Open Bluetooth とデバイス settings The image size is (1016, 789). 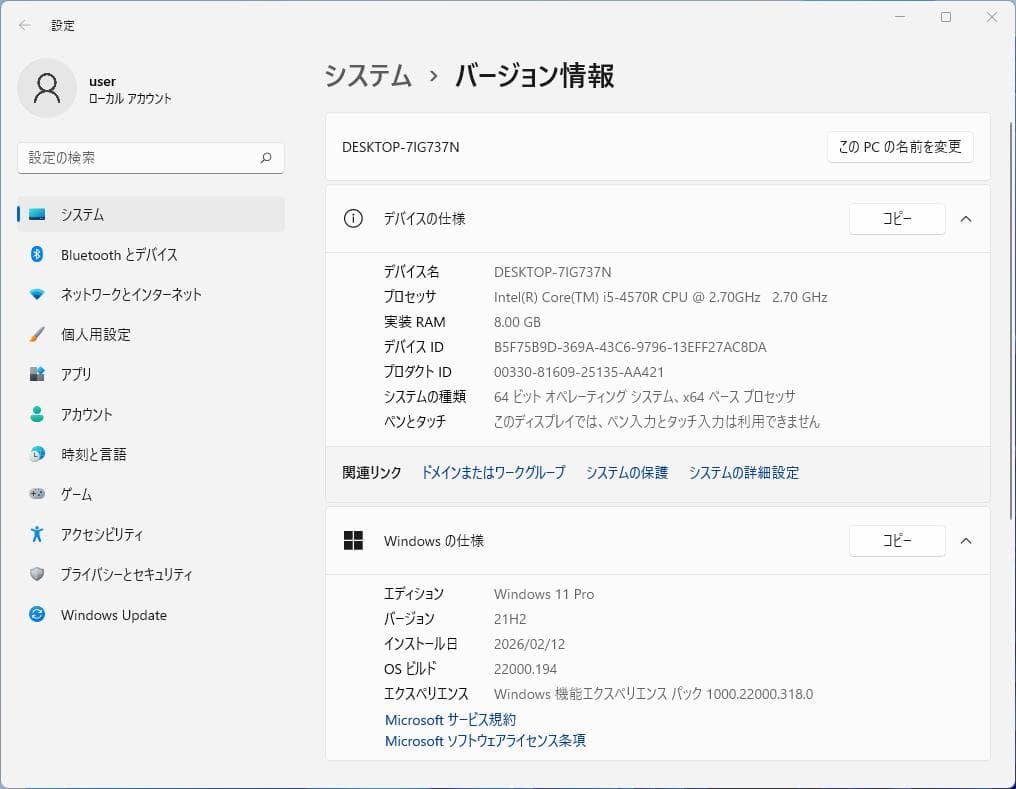click(150, 255)
